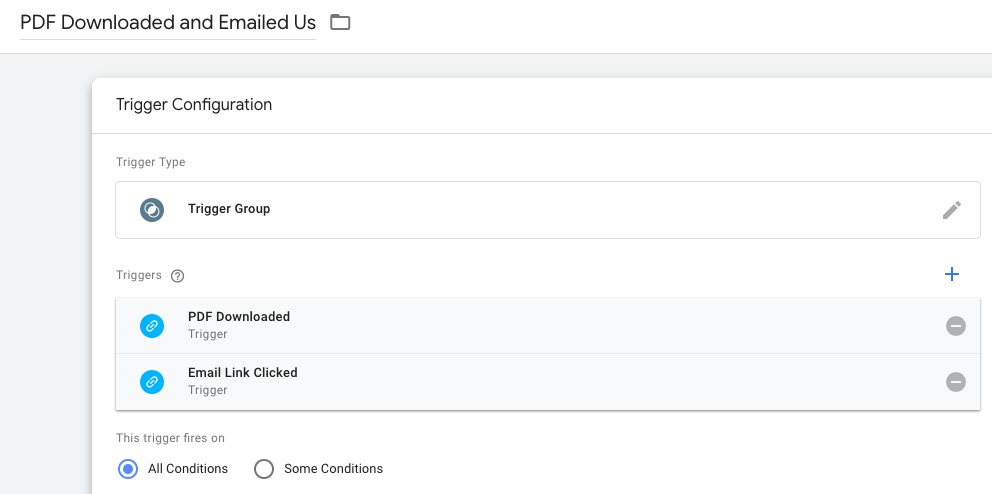Click the Trigger Group type icon
This screenshot has width=992, height=494.
152,210
